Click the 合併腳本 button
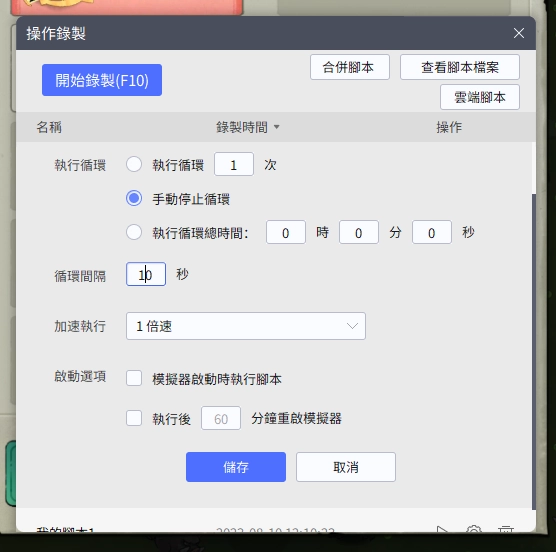The image size is (556, 552). pyautogui.click(x=350, y=67)
